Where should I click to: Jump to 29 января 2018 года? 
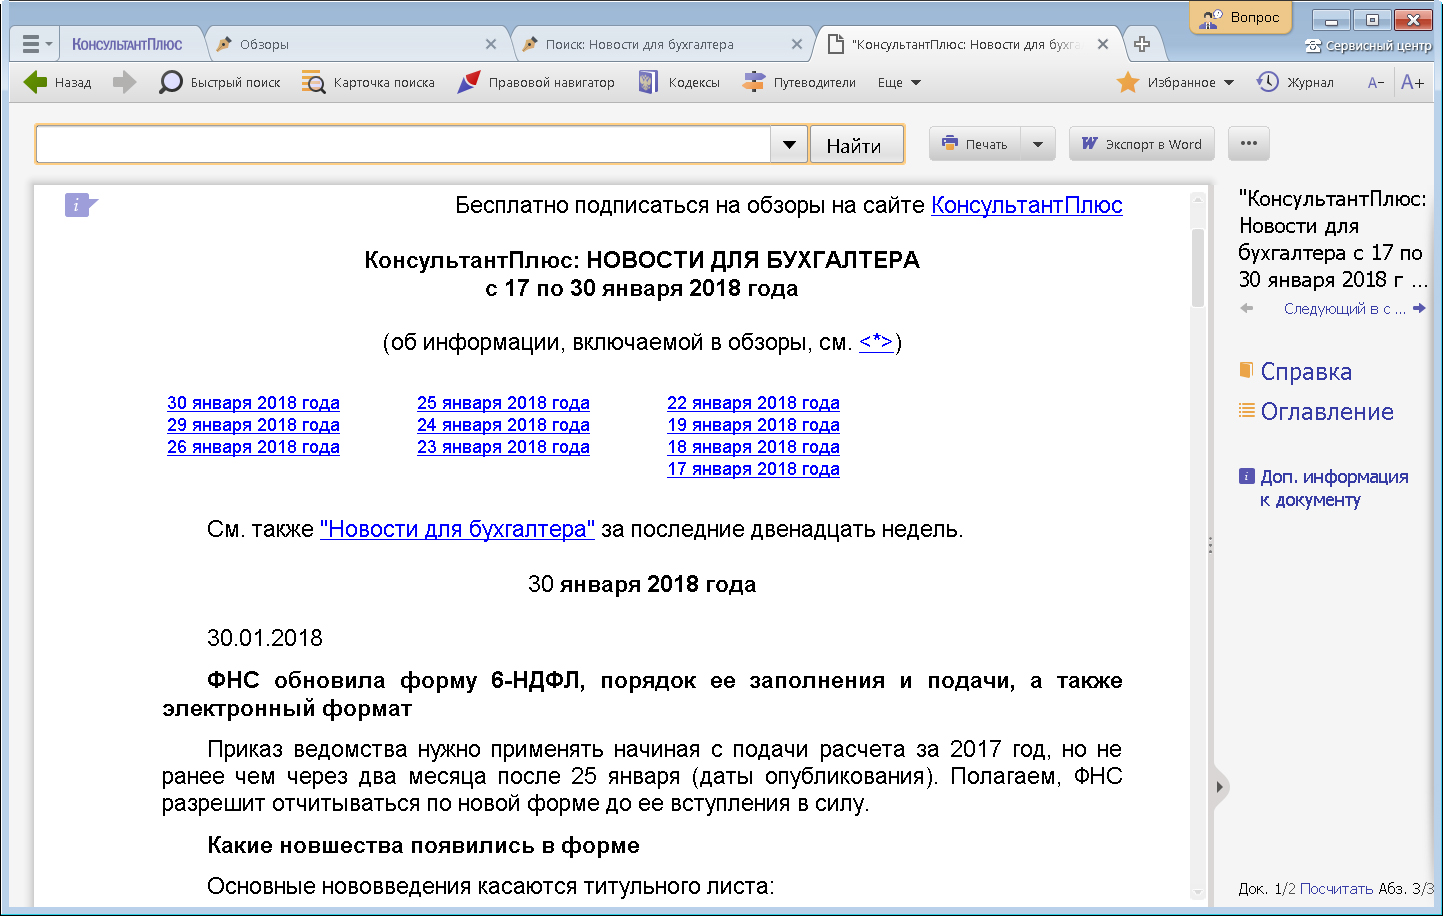(x=253, y=425)
